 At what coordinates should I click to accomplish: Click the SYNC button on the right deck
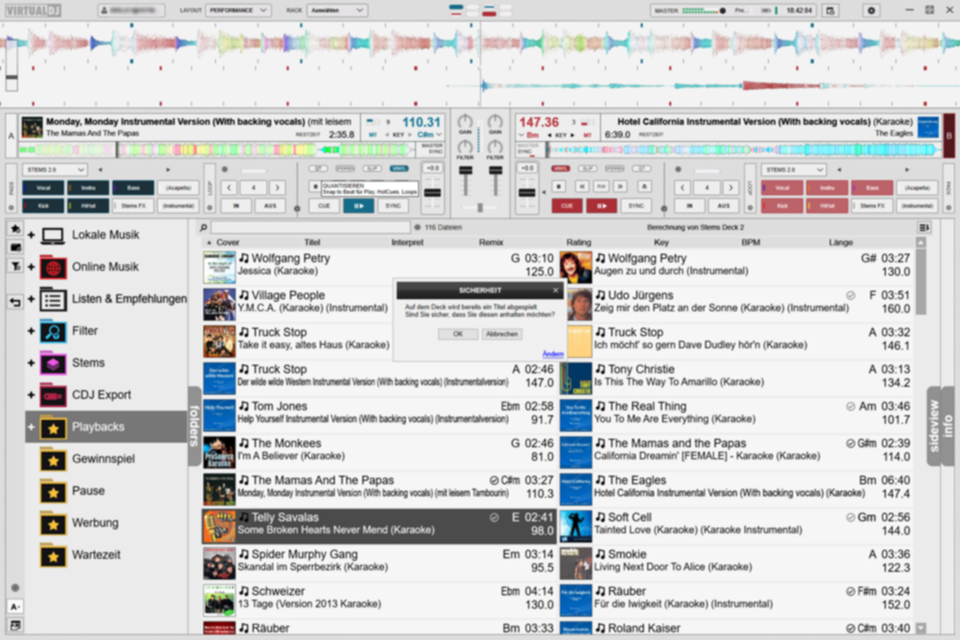[636, 206]
